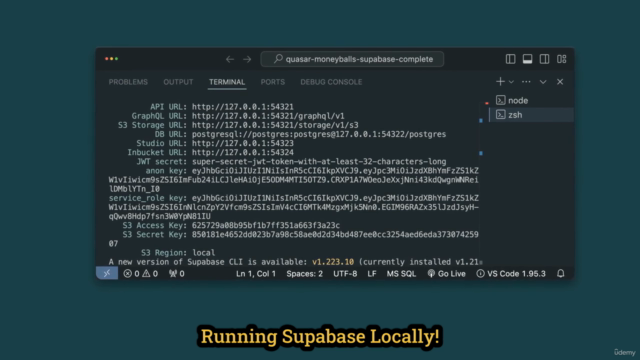Click the S3 Region value local
The height and width of the screenshot is (360, 640).
[203, 253]
